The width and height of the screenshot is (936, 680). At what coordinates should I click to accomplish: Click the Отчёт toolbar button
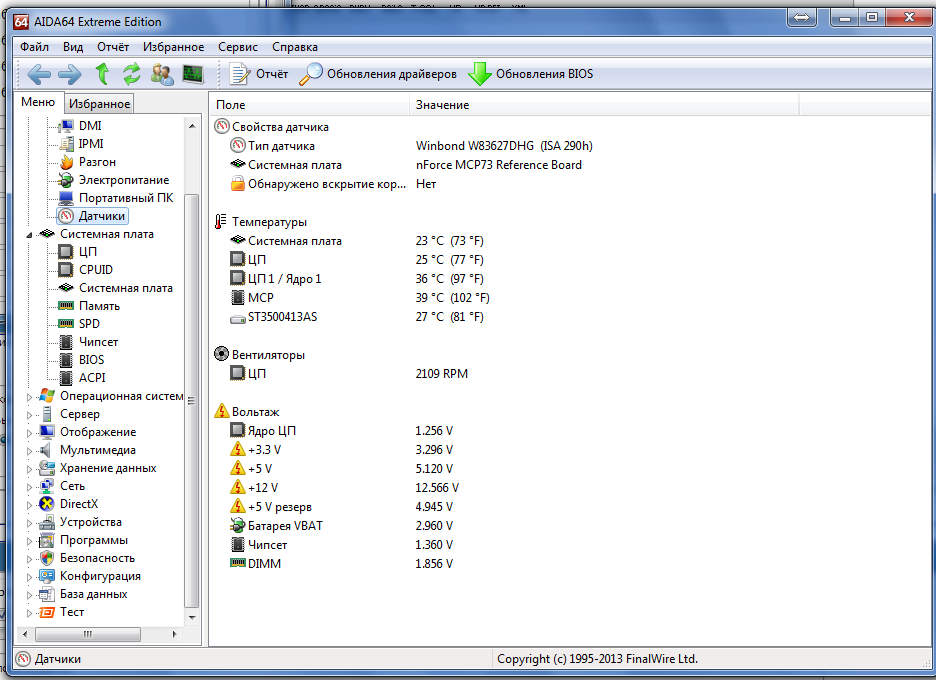pos(259,74)
